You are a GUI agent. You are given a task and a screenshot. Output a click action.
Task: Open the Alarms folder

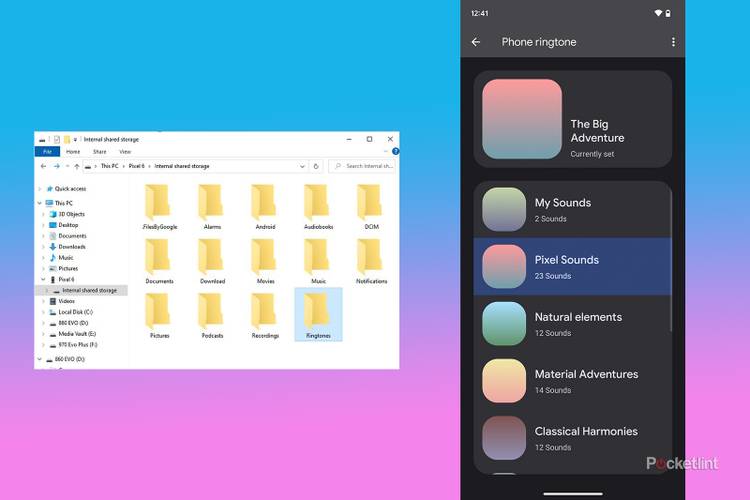point(212,207)
